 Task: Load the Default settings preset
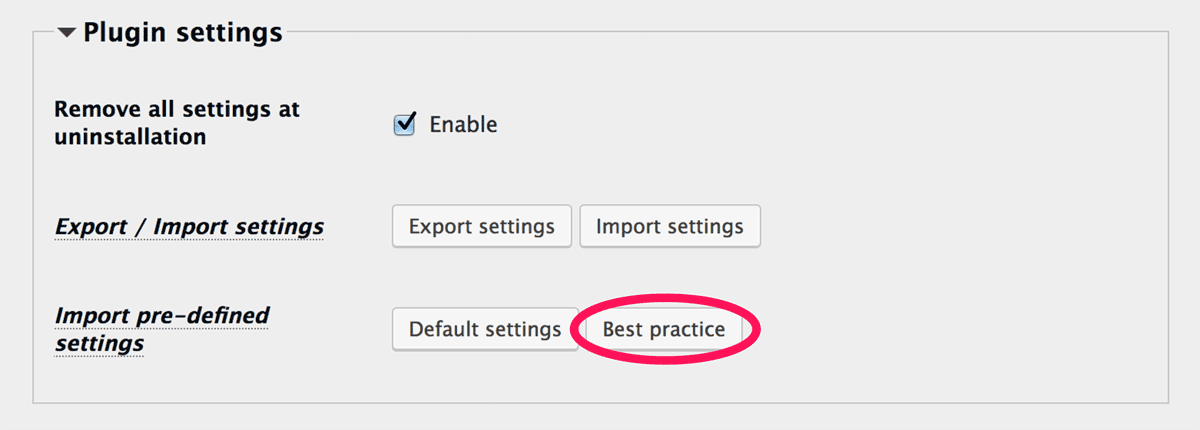(x=485, y=329)
